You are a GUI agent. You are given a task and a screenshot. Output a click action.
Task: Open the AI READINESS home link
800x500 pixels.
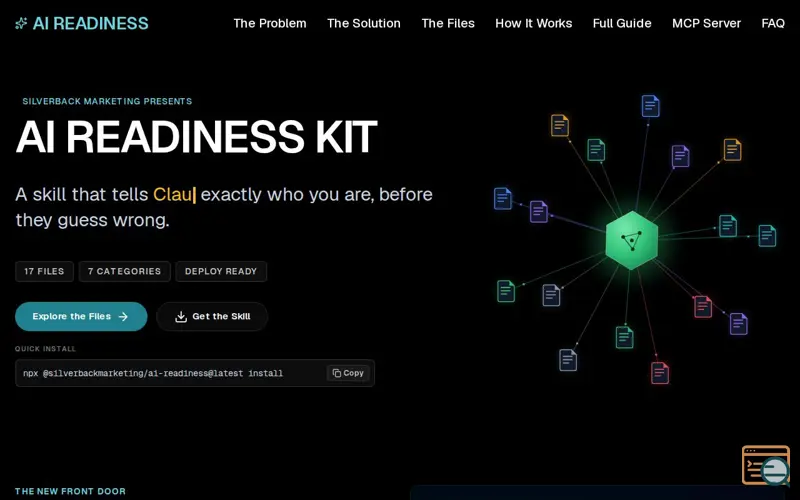tap(82, 23)
